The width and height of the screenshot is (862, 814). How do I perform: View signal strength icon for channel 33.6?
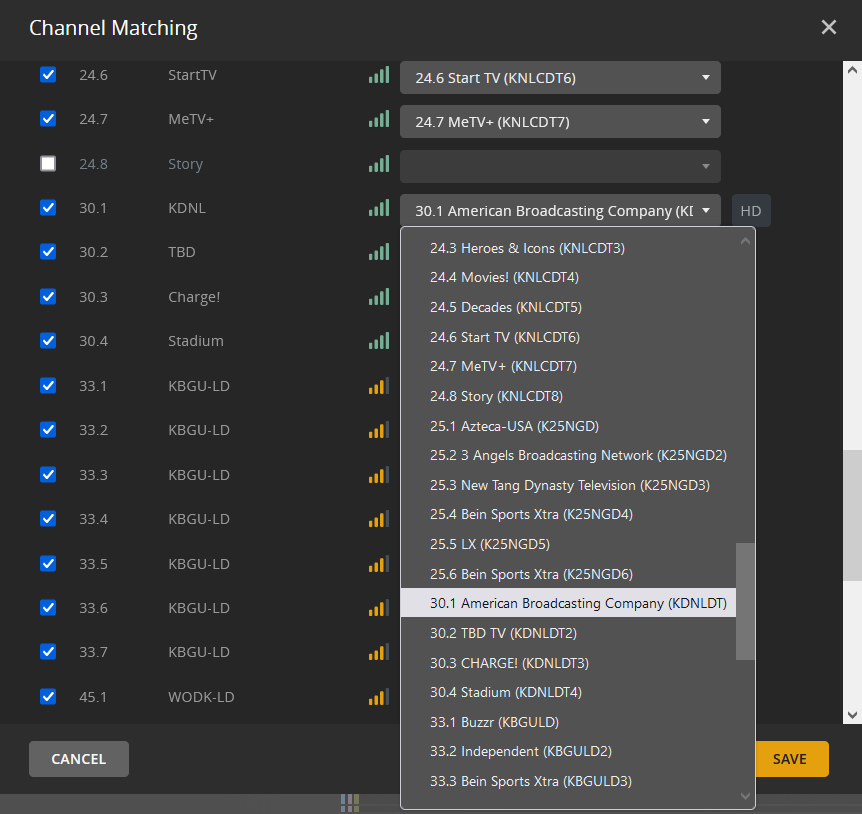(x=379, y=607)
